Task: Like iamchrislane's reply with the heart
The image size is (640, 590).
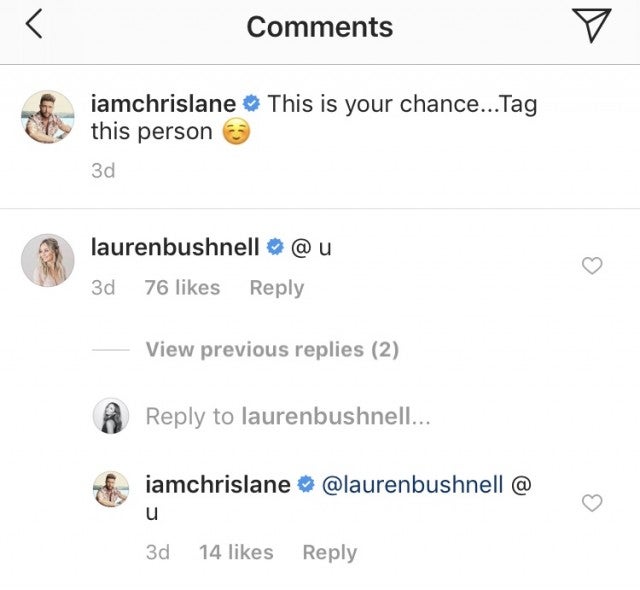Action: [592, 503]
